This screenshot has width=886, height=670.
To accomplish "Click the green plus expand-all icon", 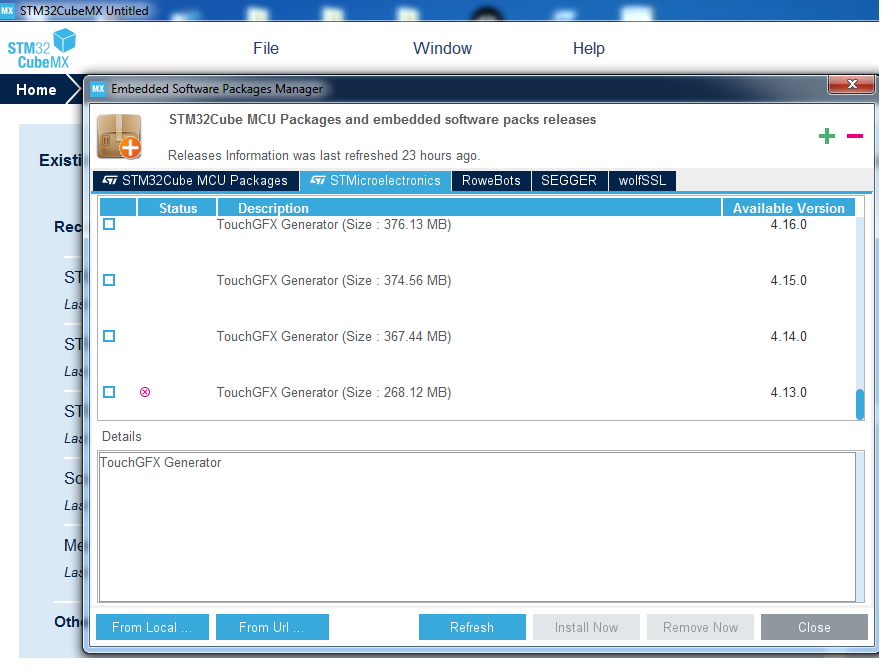I will (827, 136).
